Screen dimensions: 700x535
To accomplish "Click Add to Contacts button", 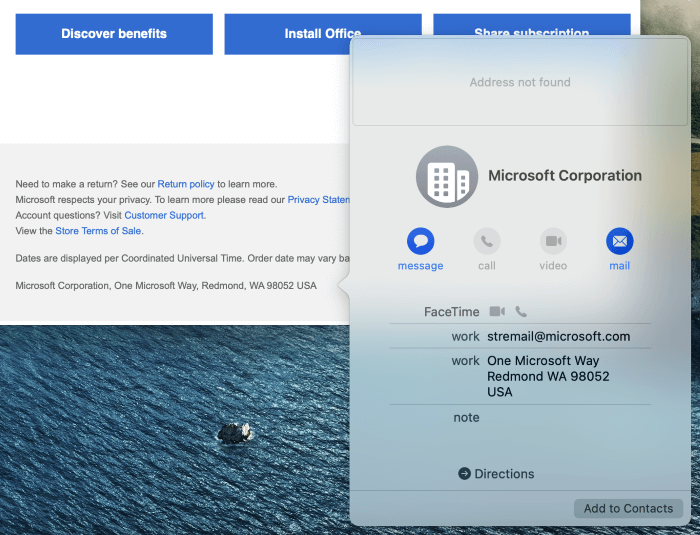I will tap(628, 509).
